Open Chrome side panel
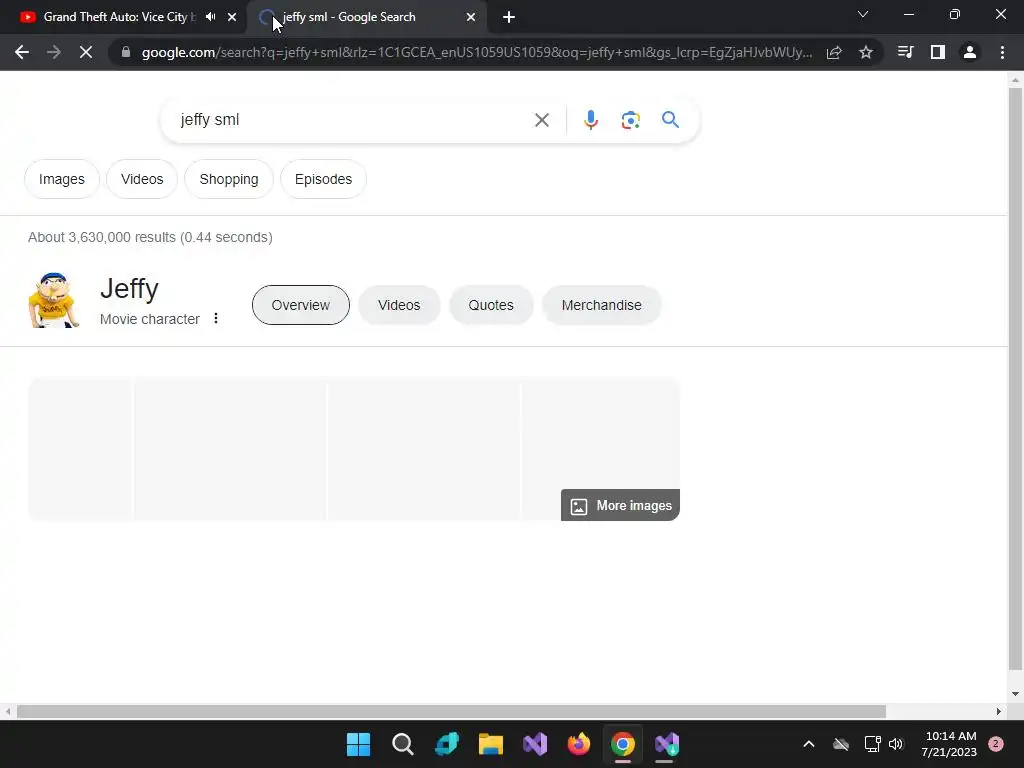The image size is (1024, 768). click(x=938, y=52)
